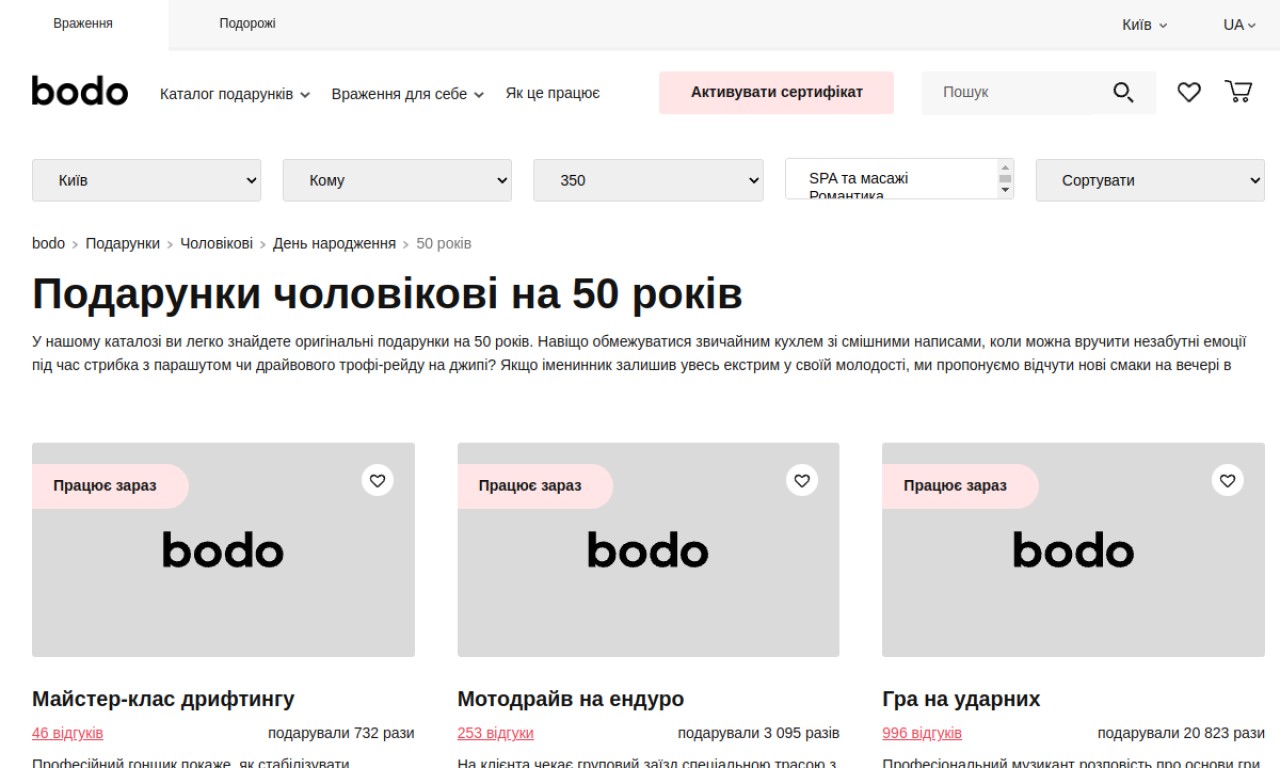The image size is (1280, 768).
Task: Click подарували 3 095 разів text
Action: 759,733
